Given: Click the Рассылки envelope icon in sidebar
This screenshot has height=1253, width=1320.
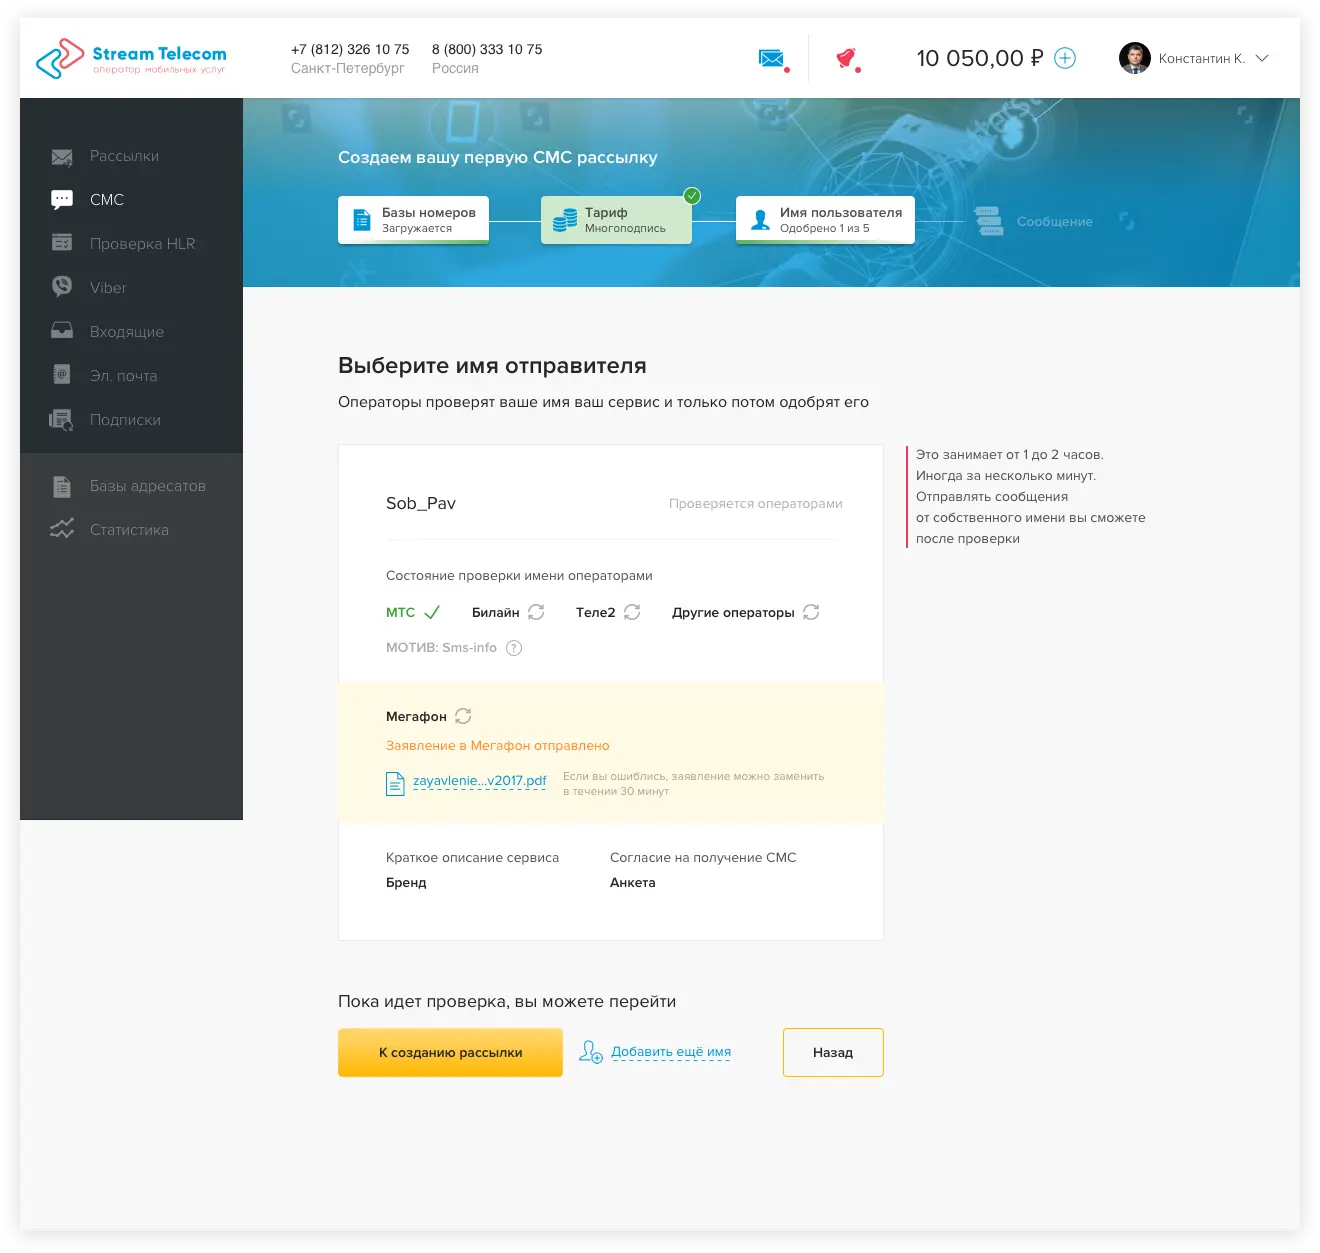Looking at the screenshot, I should pos(62,157).
